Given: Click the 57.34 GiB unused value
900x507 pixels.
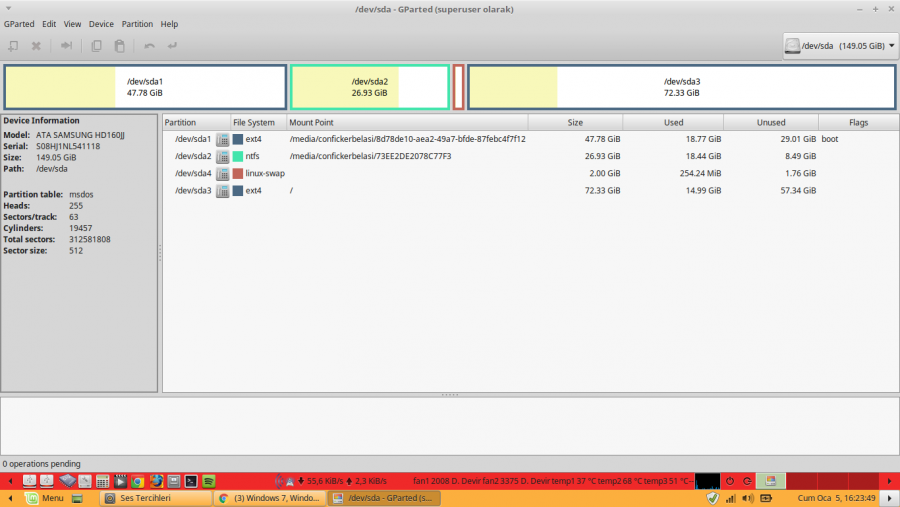Looking at the screenshot, I should click(798, 191).
